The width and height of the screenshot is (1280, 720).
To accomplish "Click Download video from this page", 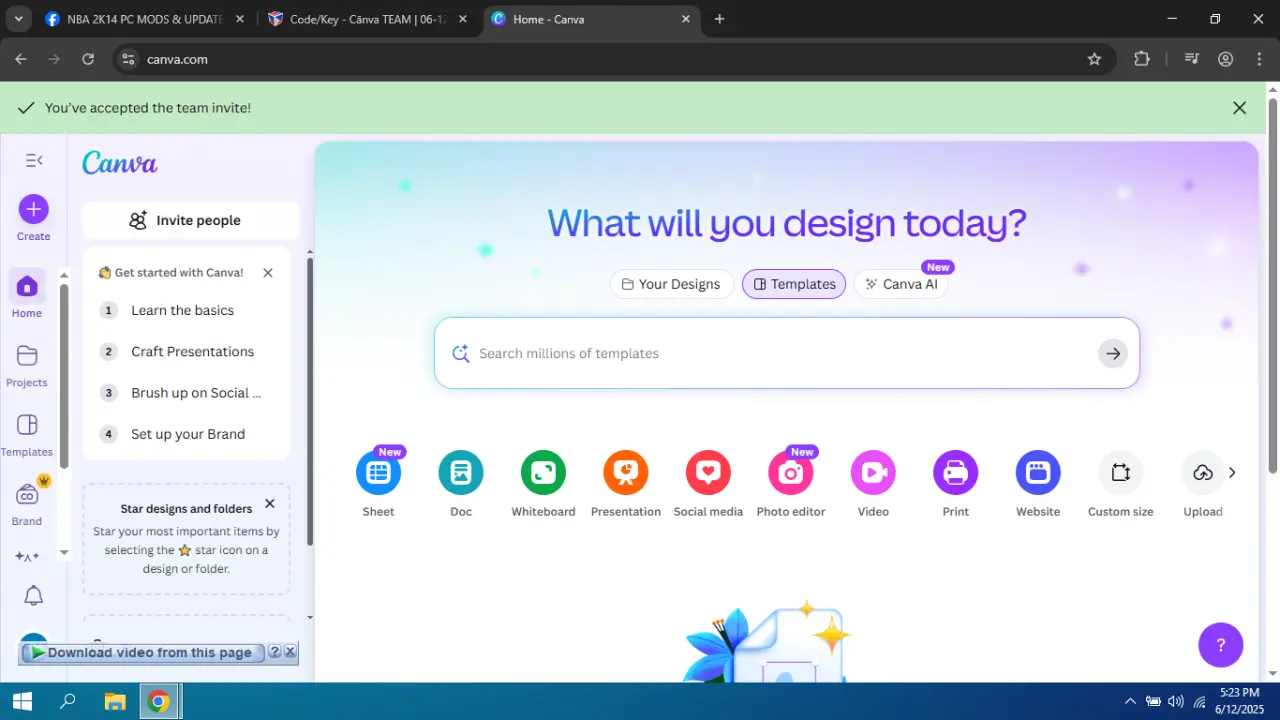I will tap(142, 652).
